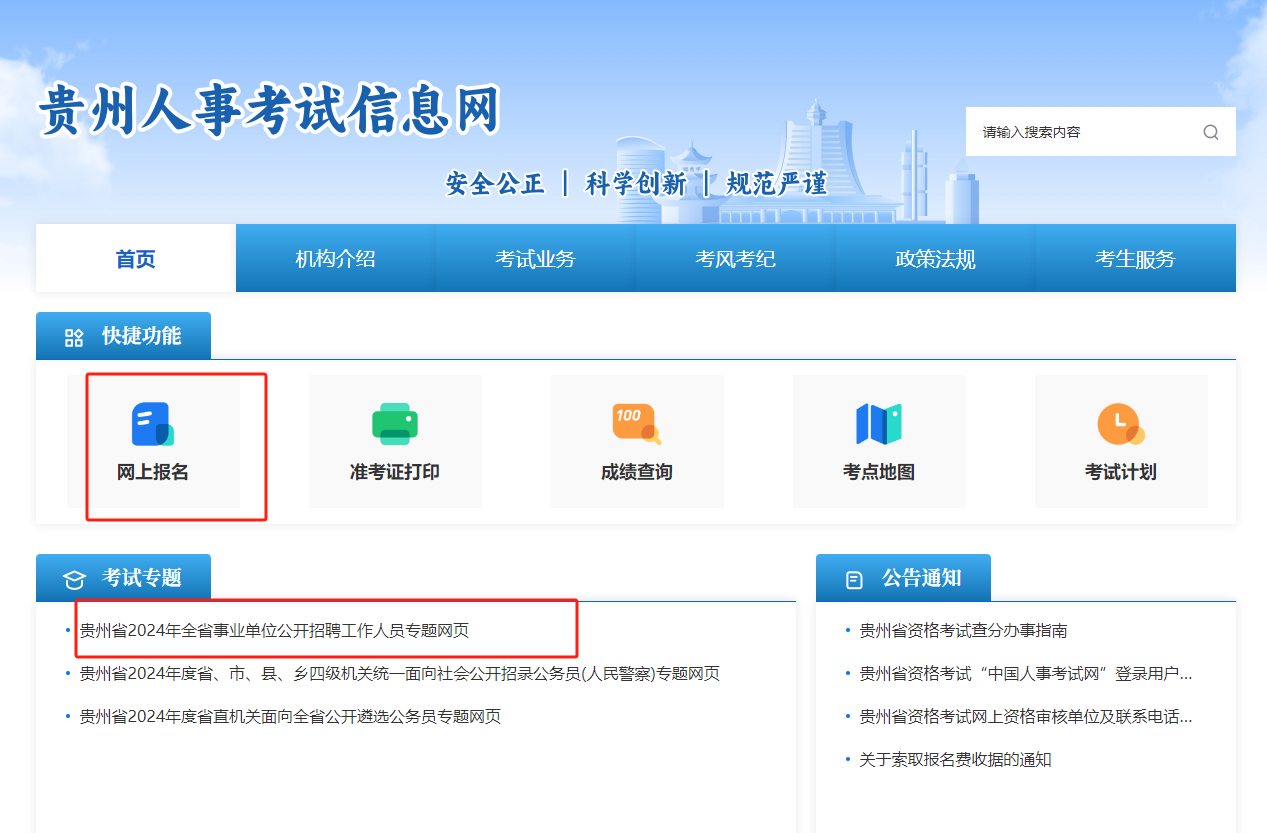The image size is (1267, 833).
Task: Click the search magnifier icon
Action: pyautogui.click(x=1210, y=132)
